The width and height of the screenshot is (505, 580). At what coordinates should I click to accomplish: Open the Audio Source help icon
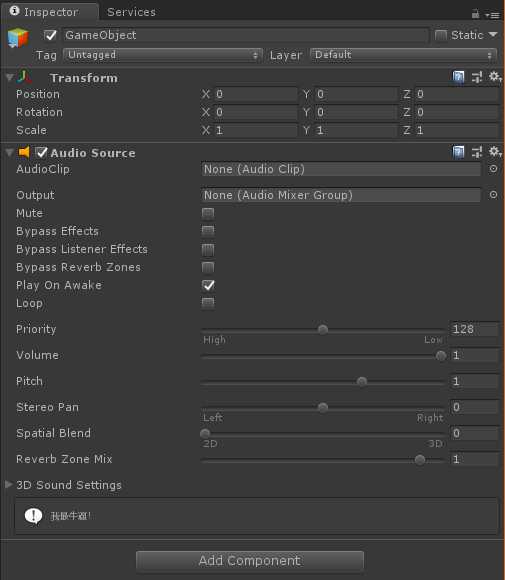coord(458,152)
